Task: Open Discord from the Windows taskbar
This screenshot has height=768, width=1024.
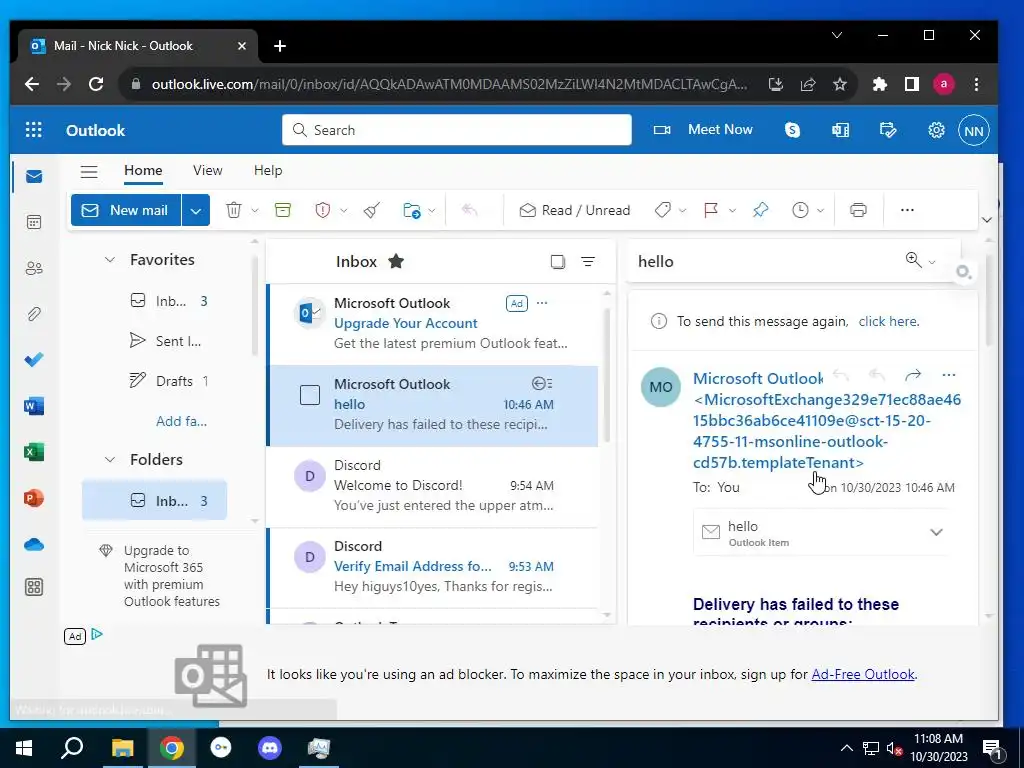Action: point(270,748)
